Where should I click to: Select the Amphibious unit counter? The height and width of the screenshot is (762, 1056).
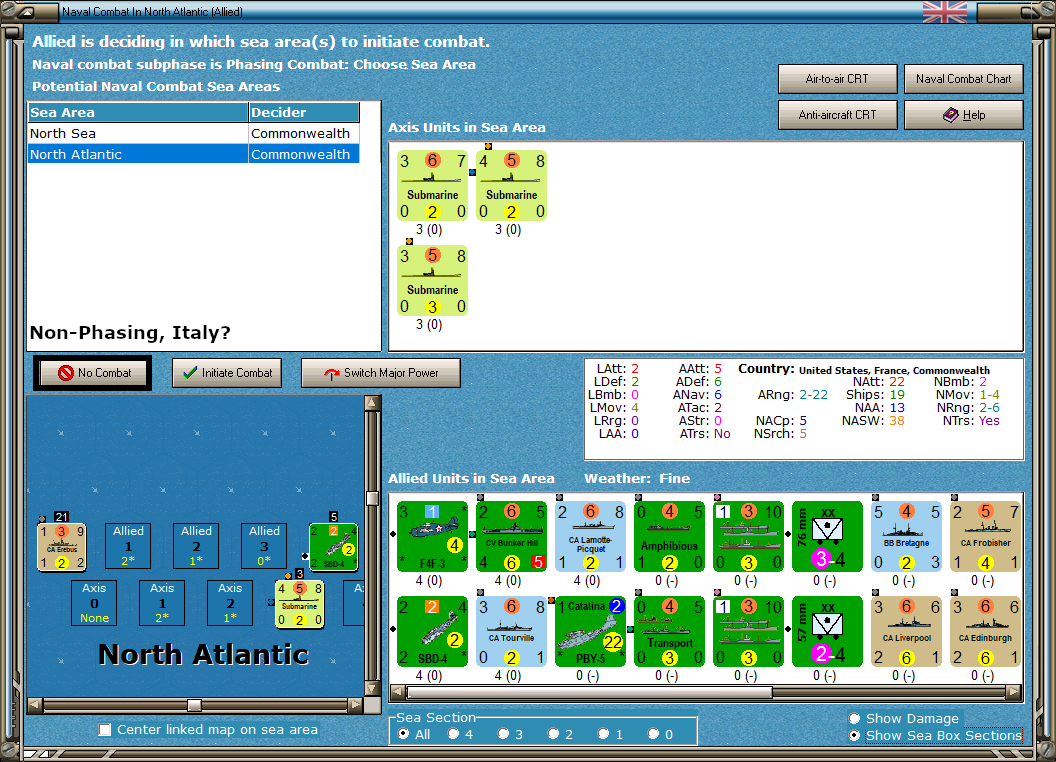669,536
